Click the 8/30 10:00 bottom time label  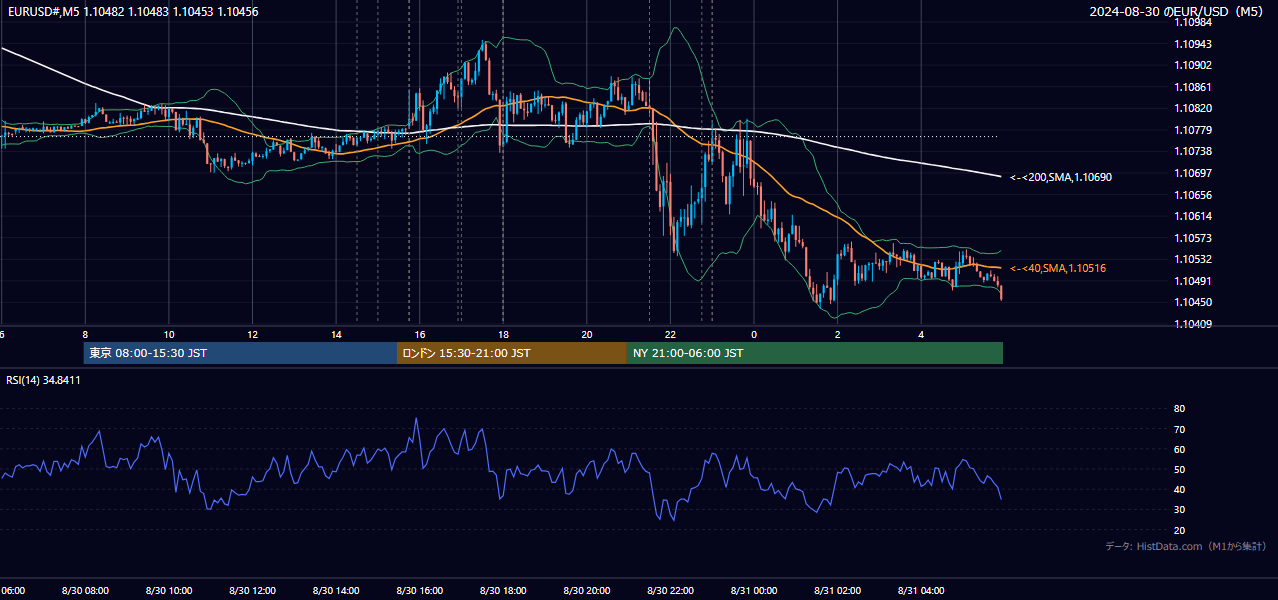click(169, 591)
